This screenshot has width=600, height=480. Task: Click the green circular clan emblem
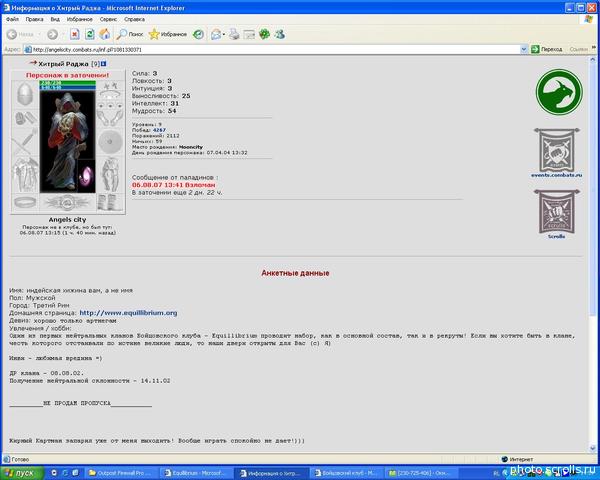coord(559,92)
